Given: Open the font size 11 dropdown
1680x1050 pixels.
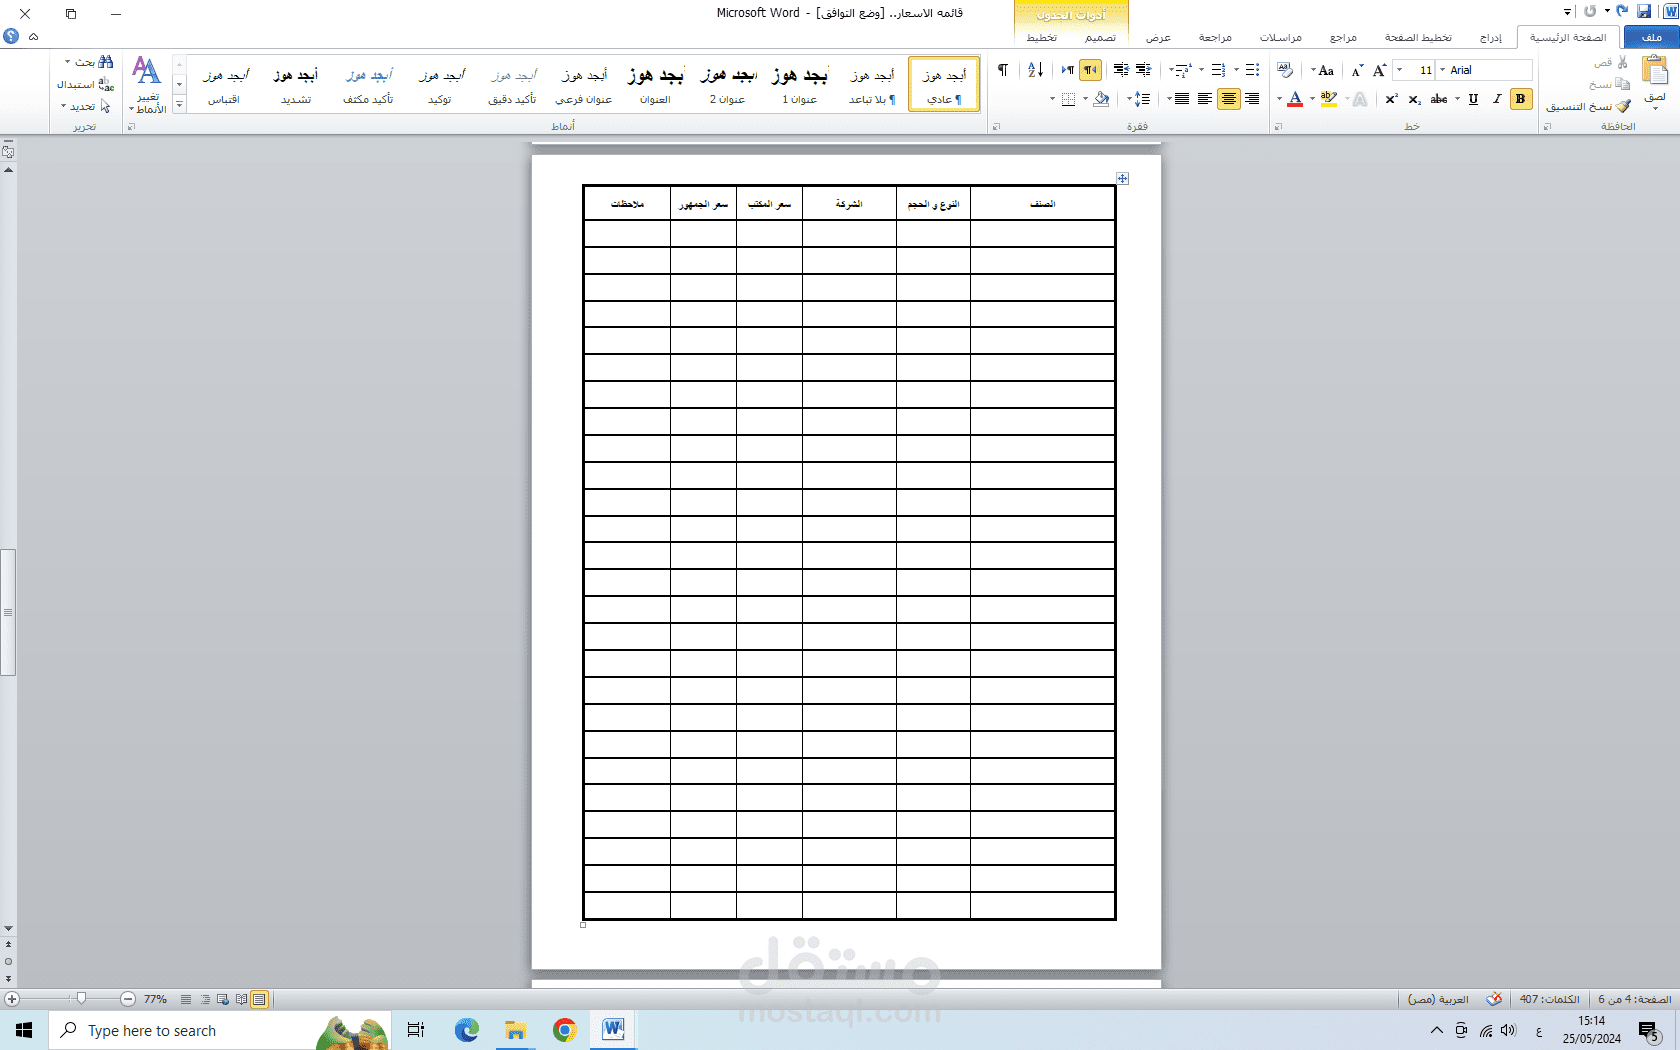Looking at the screenshot, I should (1399, 70).
